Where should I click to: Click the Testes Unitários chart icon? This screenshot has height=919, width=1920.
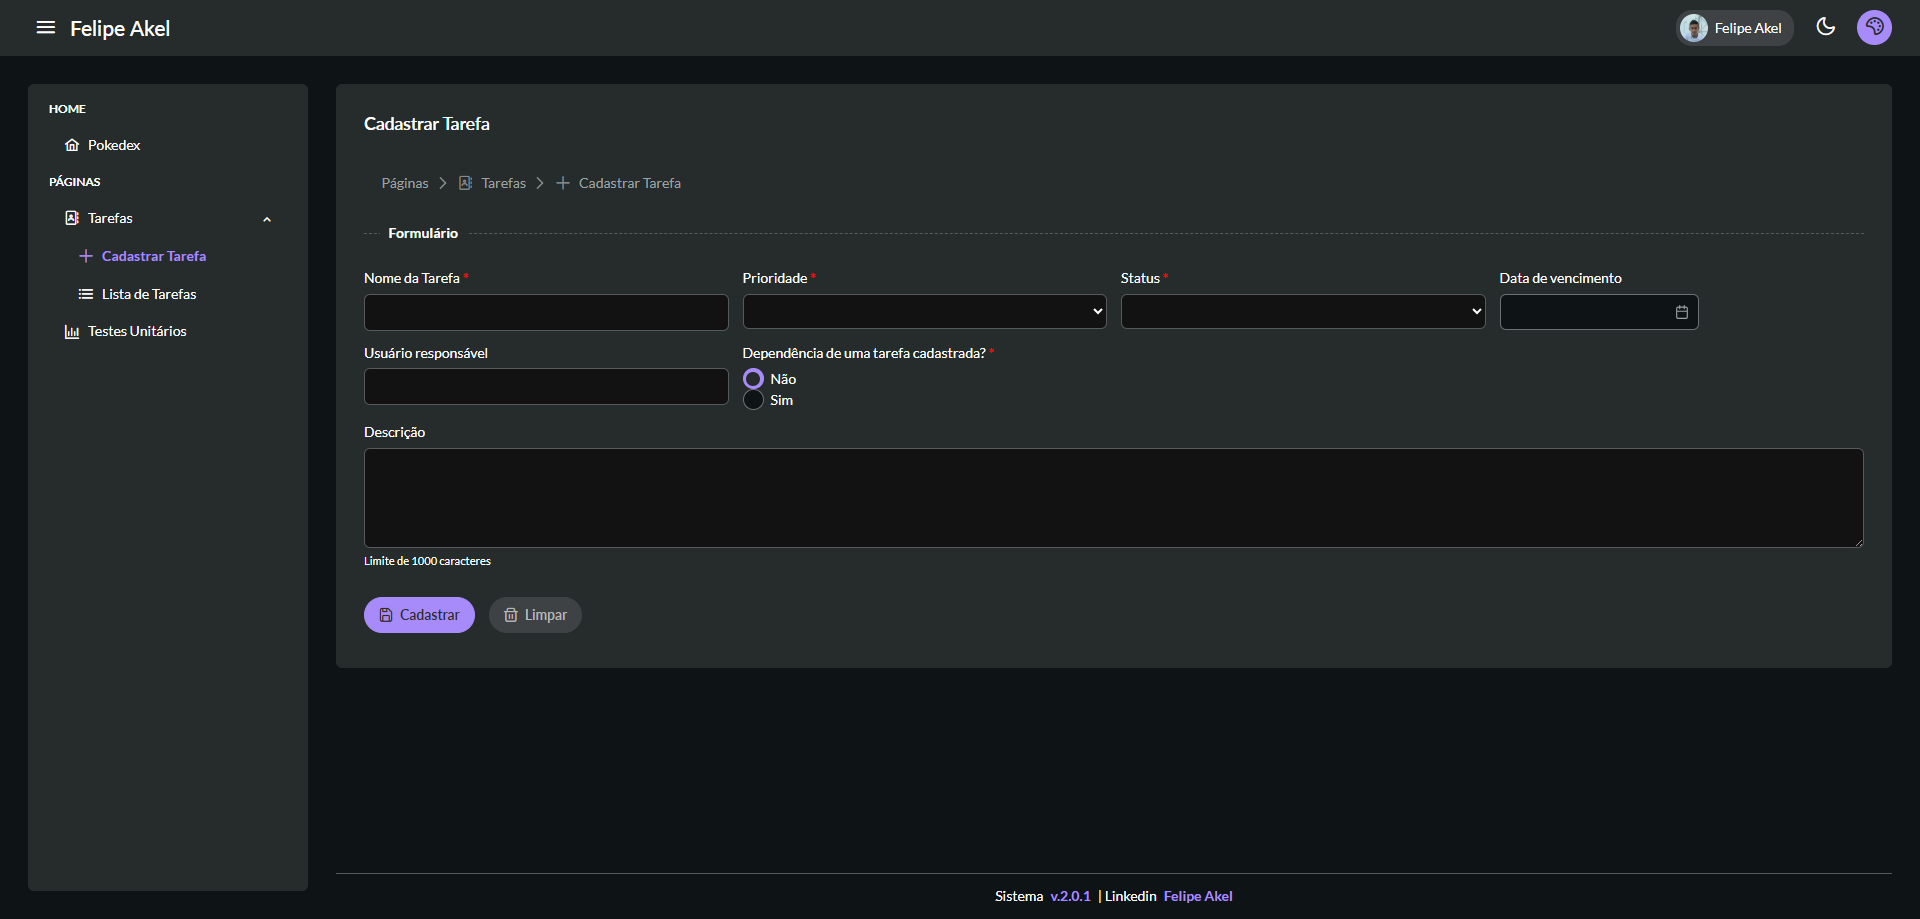click(x=72, y=332)
